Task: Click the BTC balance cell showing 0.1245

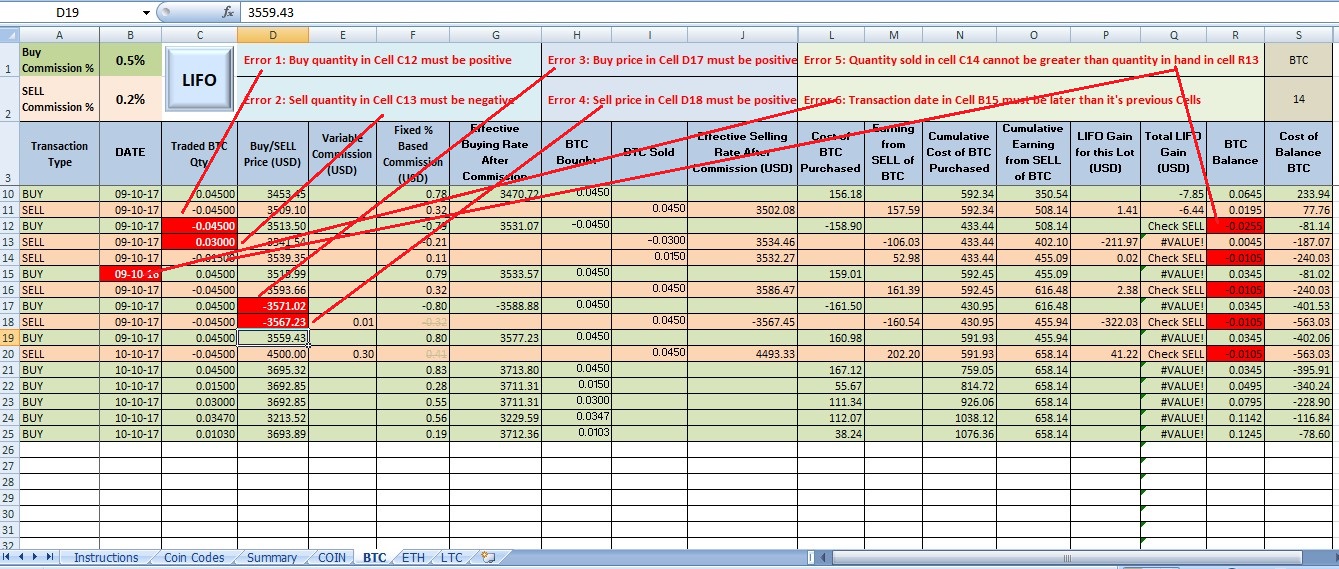Action: click(1235, 434)
